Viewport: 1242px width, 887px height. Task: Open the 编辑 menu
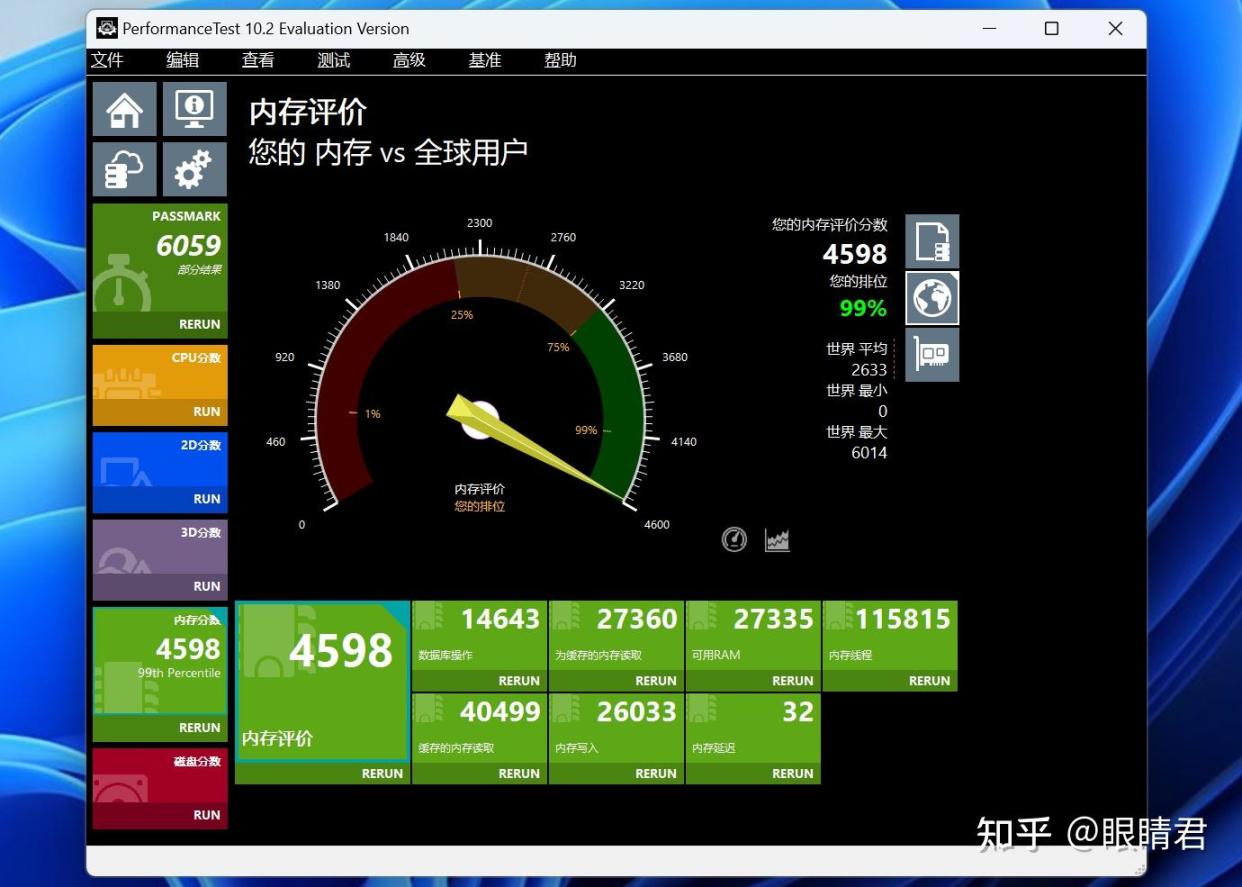pos(182,60)
